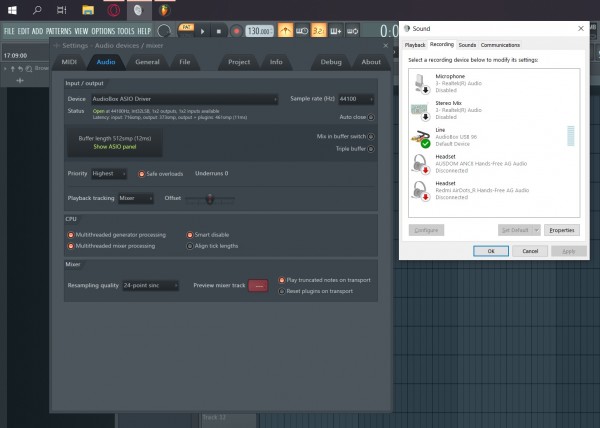
Task: Open the Playback tab in Sound dialog
Action: click(415, 45)
